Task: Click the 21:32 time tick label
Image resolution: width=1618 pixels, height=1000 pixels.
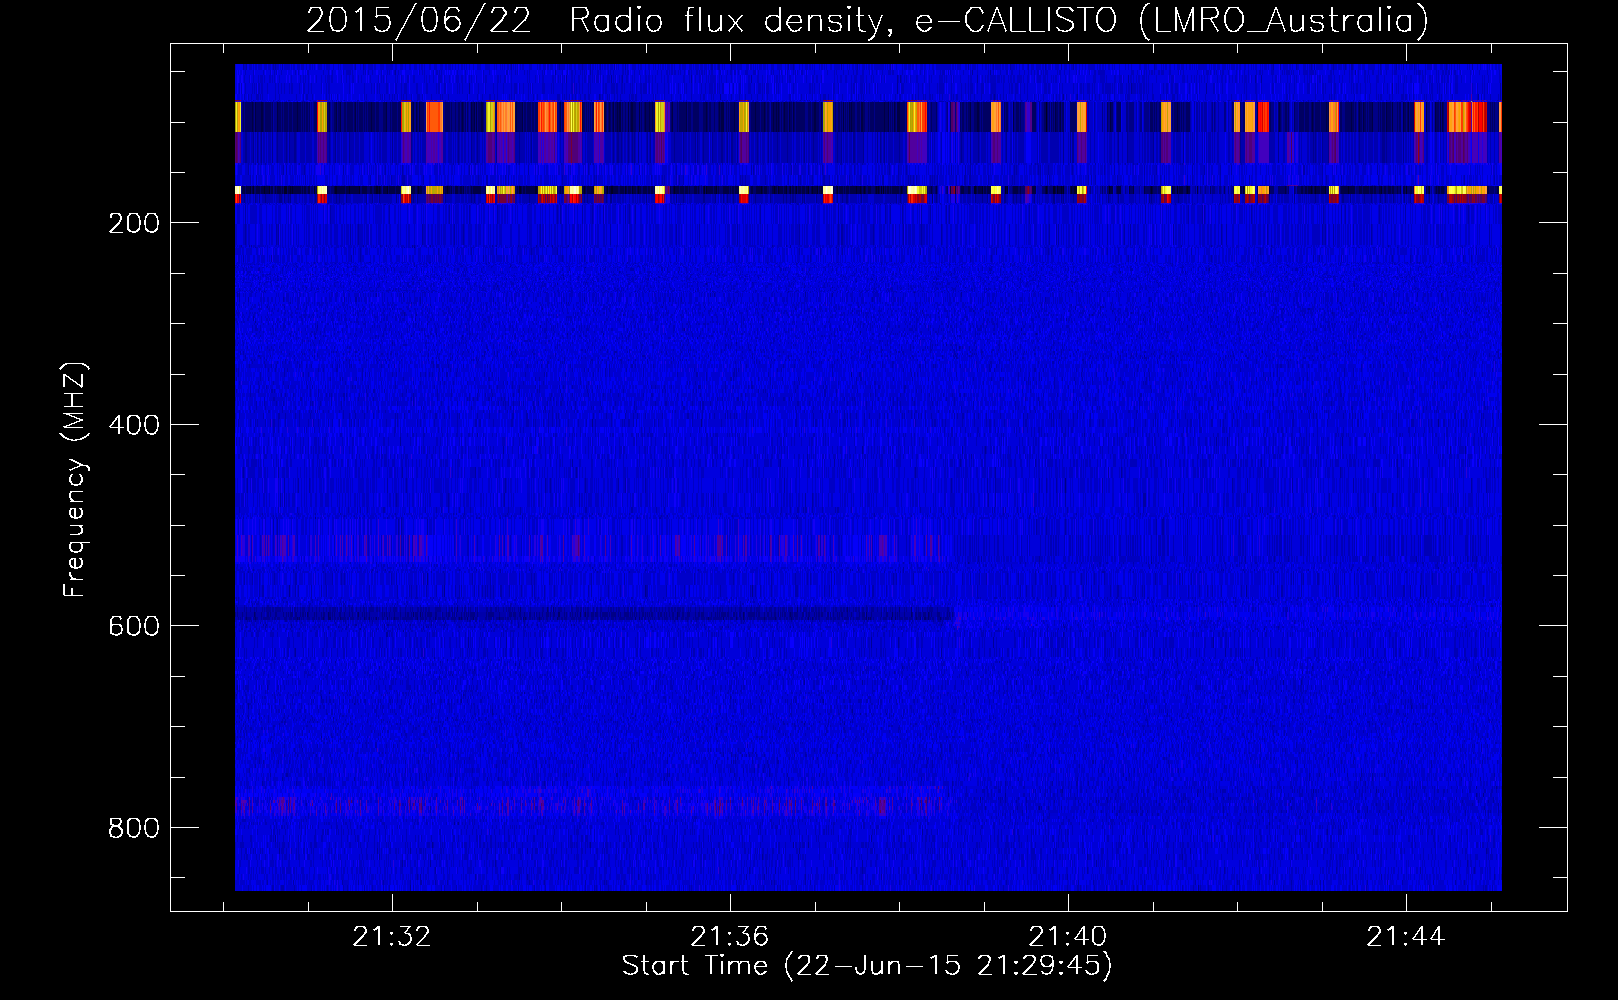Action: pyautogui.click(x=392, y=936)
